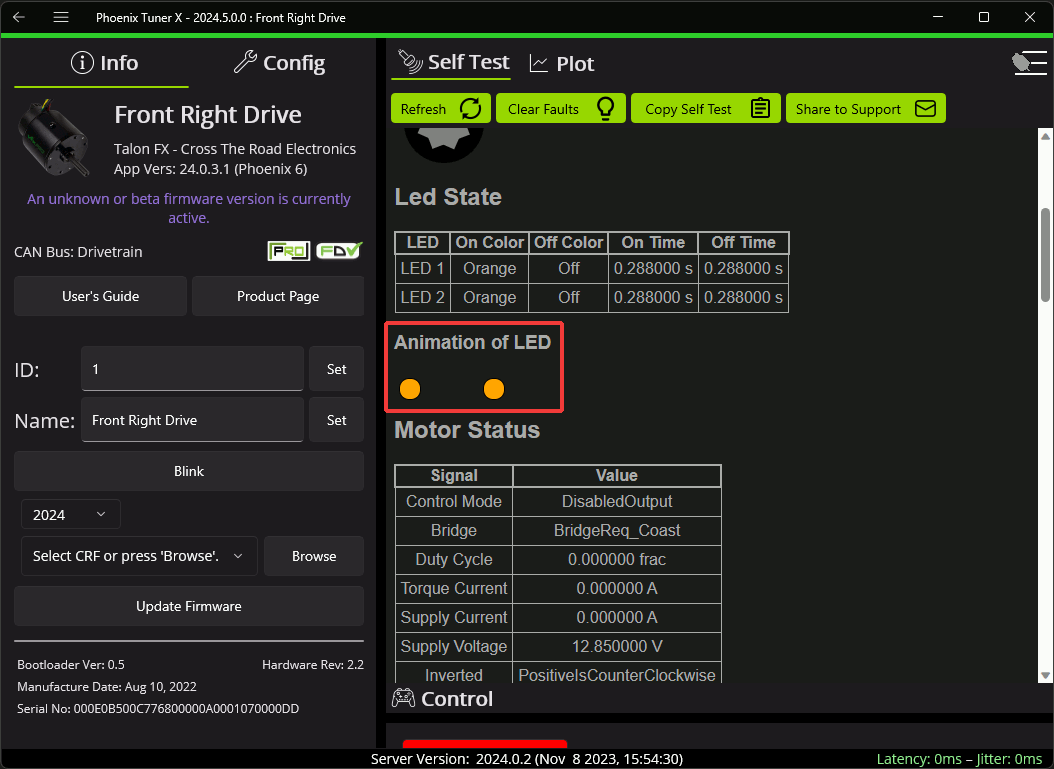Click the Serial No text
The image size is (1054, 769).
click(x=158, y=709)
